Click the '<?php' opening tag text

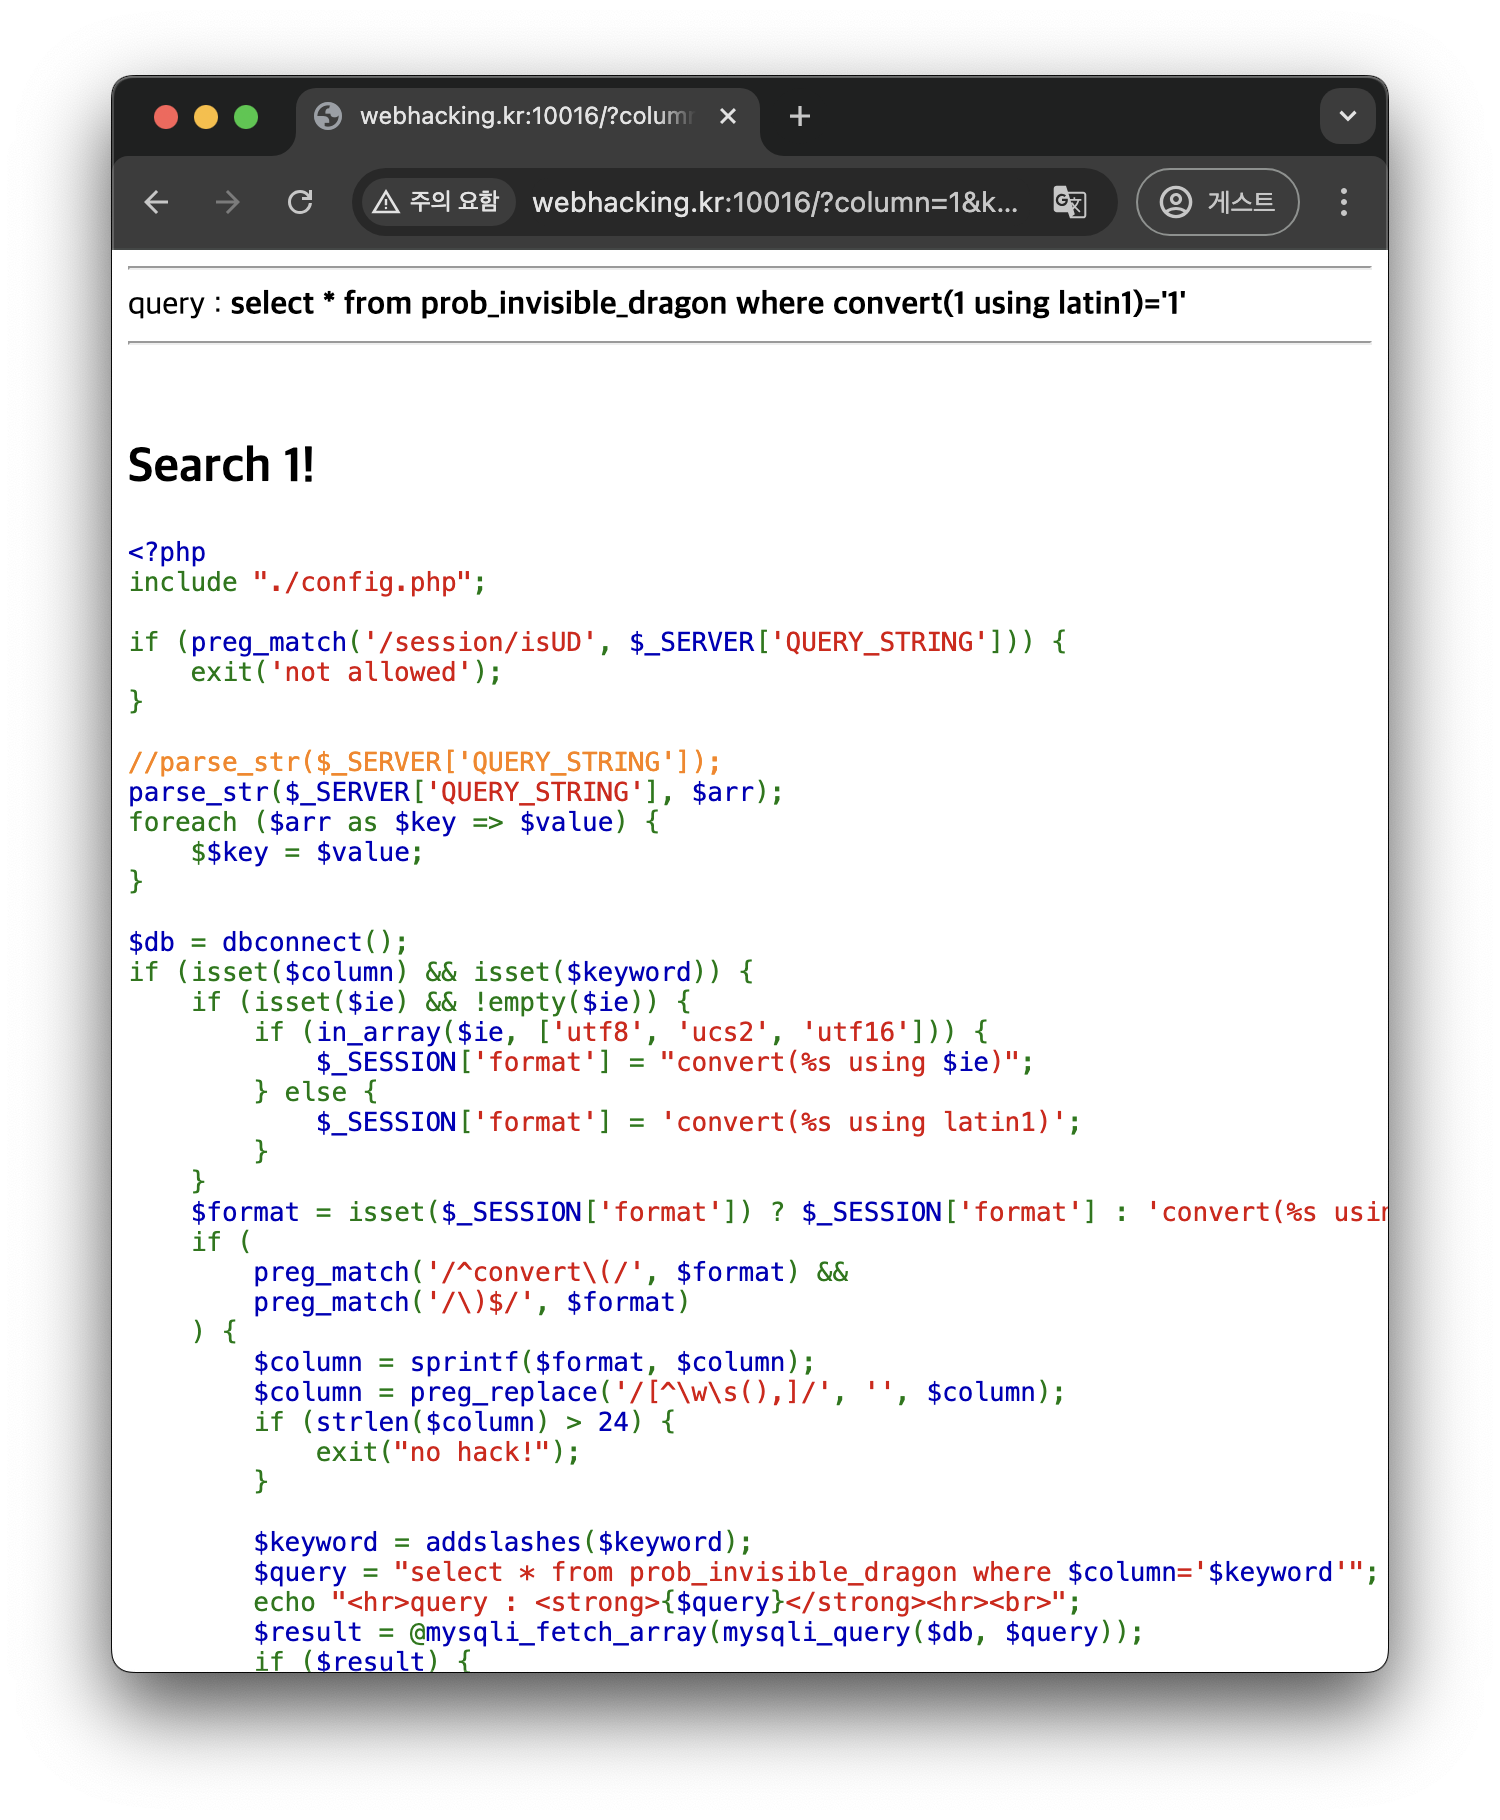pyautogui.click(x=167, y=552)
